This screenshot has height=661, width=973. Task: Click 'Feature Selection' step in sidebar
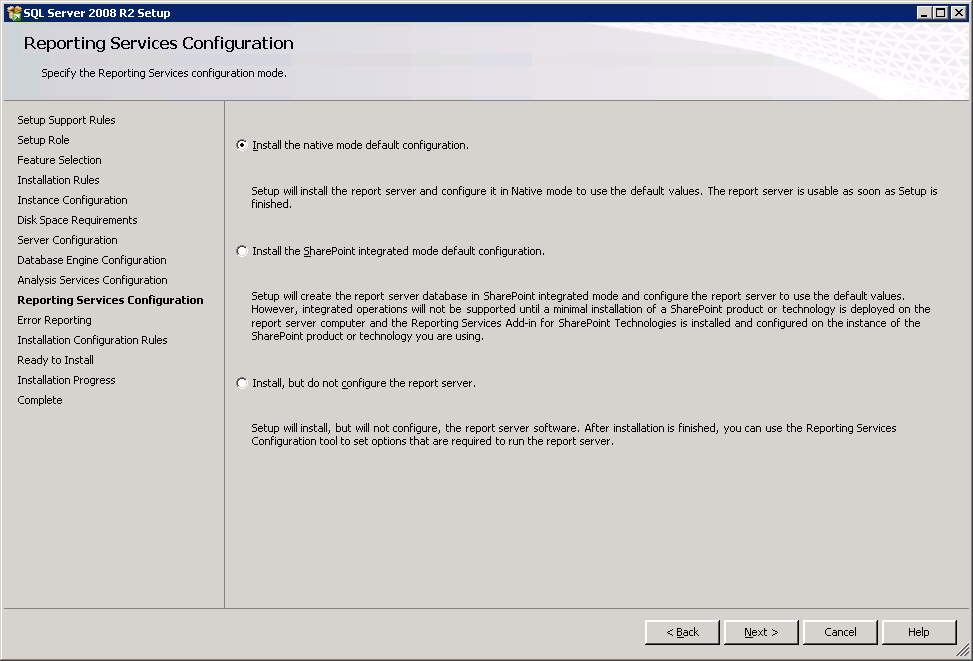click(59, 160)
